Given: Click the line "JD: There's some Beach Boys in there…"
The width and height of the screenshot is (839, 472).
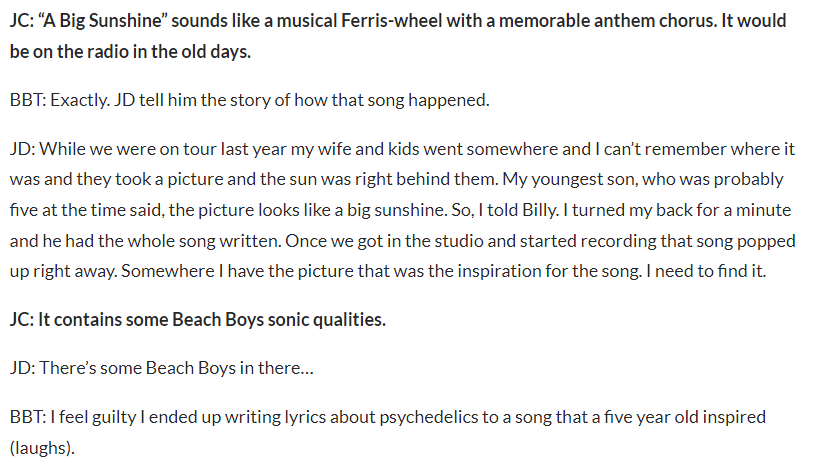Looking at the screenshot, I should [x=162, y=368].
